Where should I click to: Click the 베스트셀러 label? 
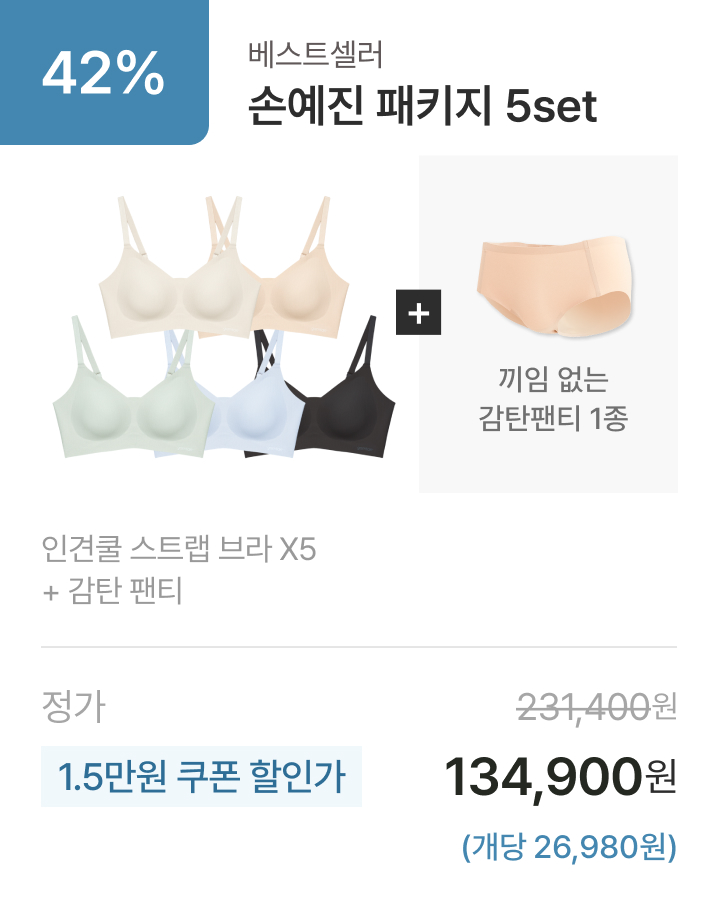coord(315,55)
